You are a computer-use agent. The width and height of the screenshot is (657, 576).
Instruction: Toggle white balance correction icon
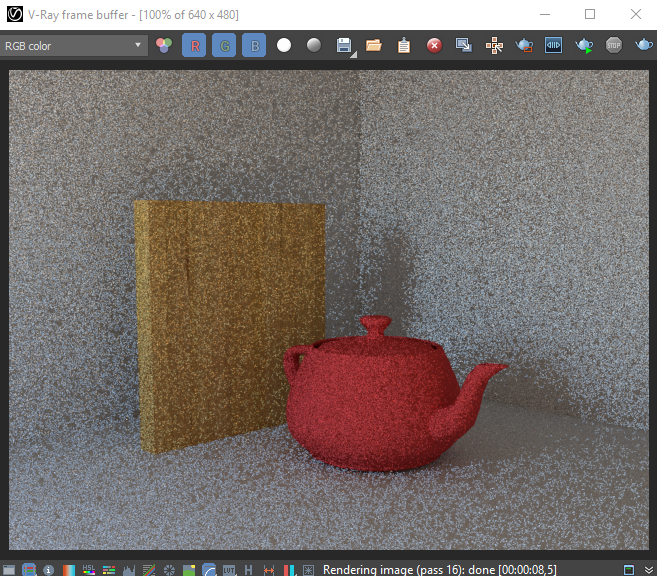coord(69,570)
